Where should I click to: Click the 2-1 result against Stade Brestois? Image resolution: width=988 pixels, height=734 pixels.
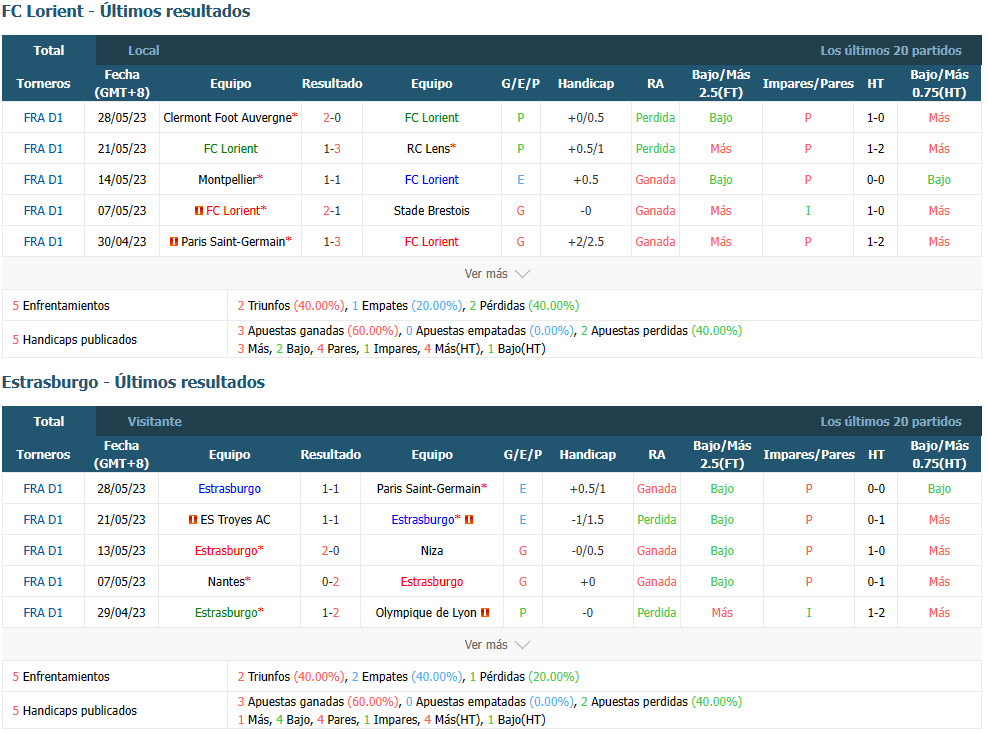coord(332,210)
